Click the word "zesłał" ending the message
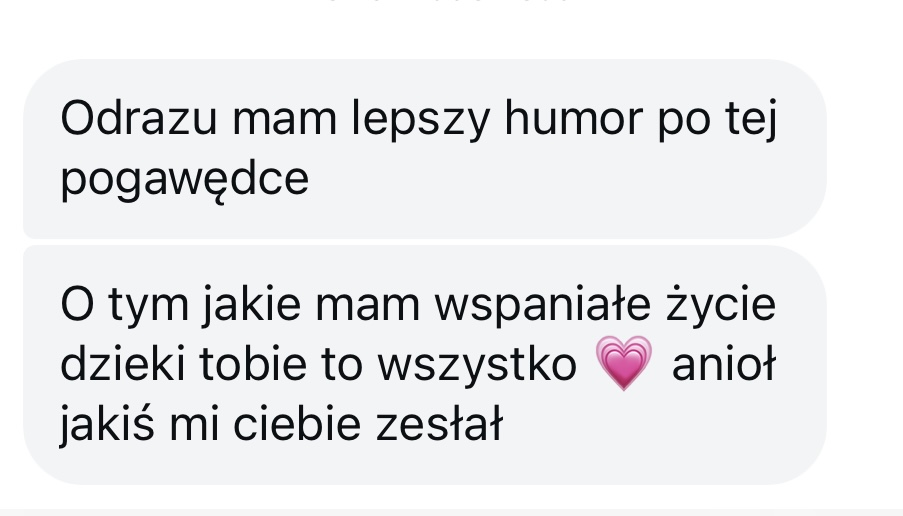 click(x=439, y=425)
